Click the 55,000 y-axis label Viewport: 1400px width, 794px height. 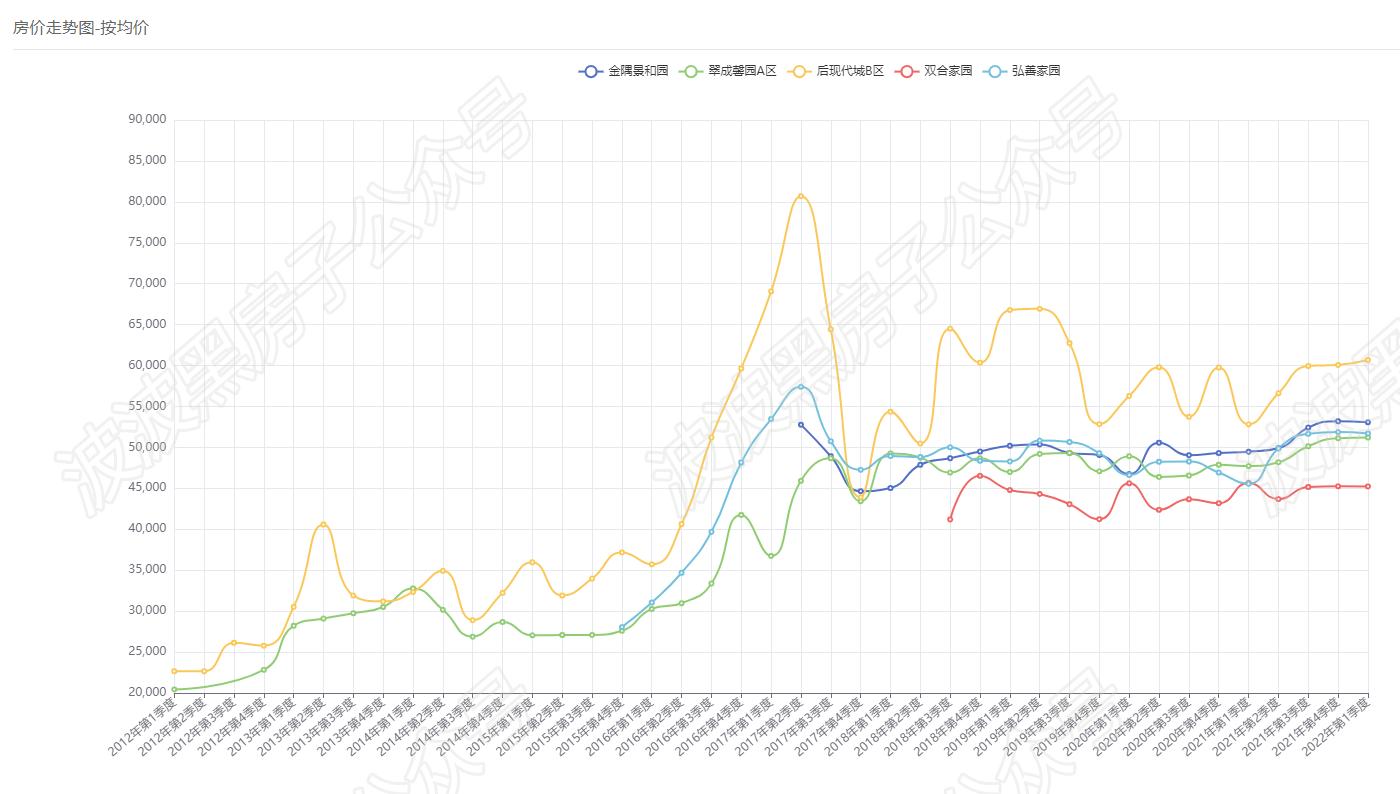147,407
